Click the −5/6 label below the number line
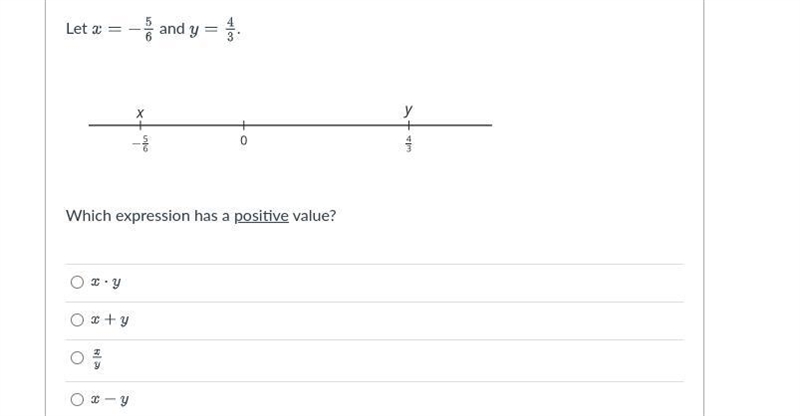This screenshot has width=800, height=416. pyautogui.click(x=141, y=144)
